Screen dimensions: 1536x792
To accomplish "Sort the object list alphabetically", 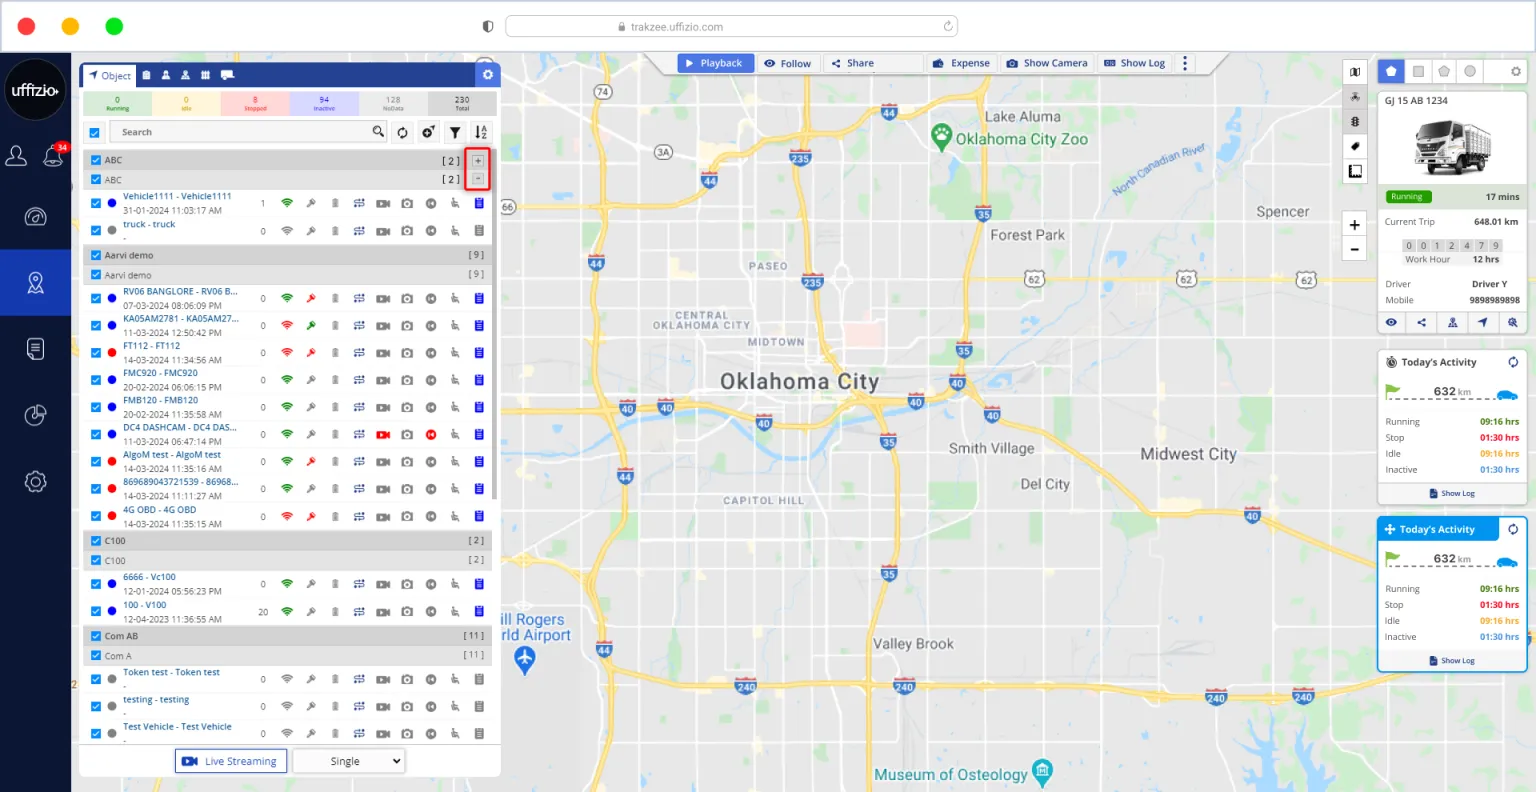I will (x=481, y=132).
